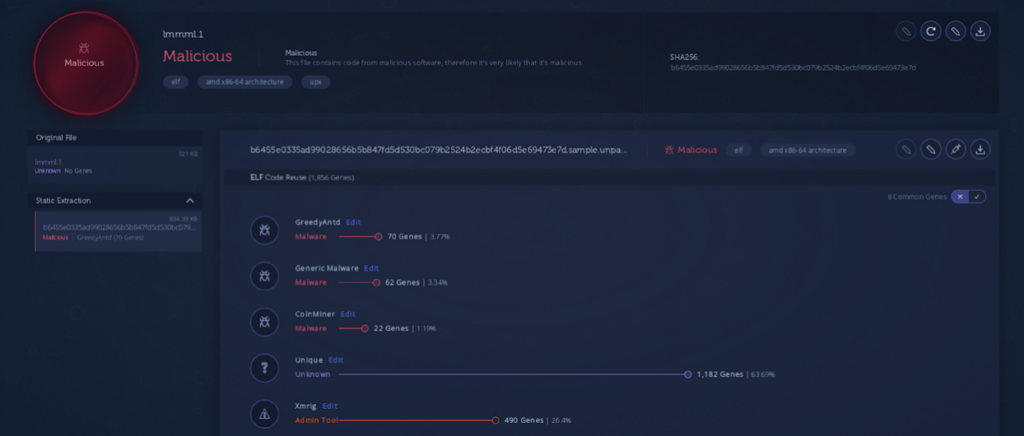Click the 8 Common Genes label

(x=917, y=196)
